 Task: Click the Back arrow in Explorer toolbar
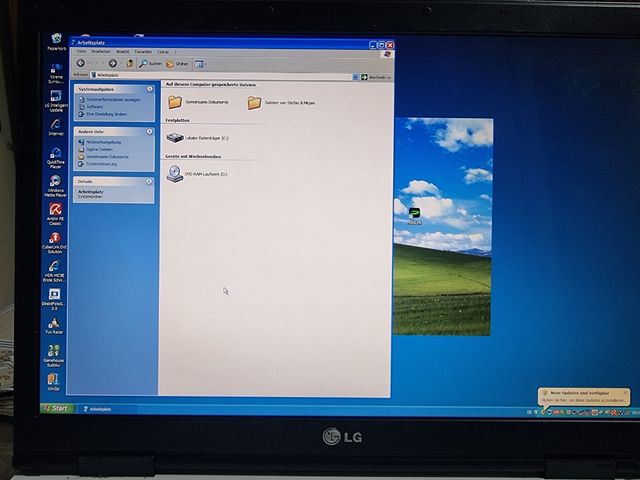click(x=81, y=63)
